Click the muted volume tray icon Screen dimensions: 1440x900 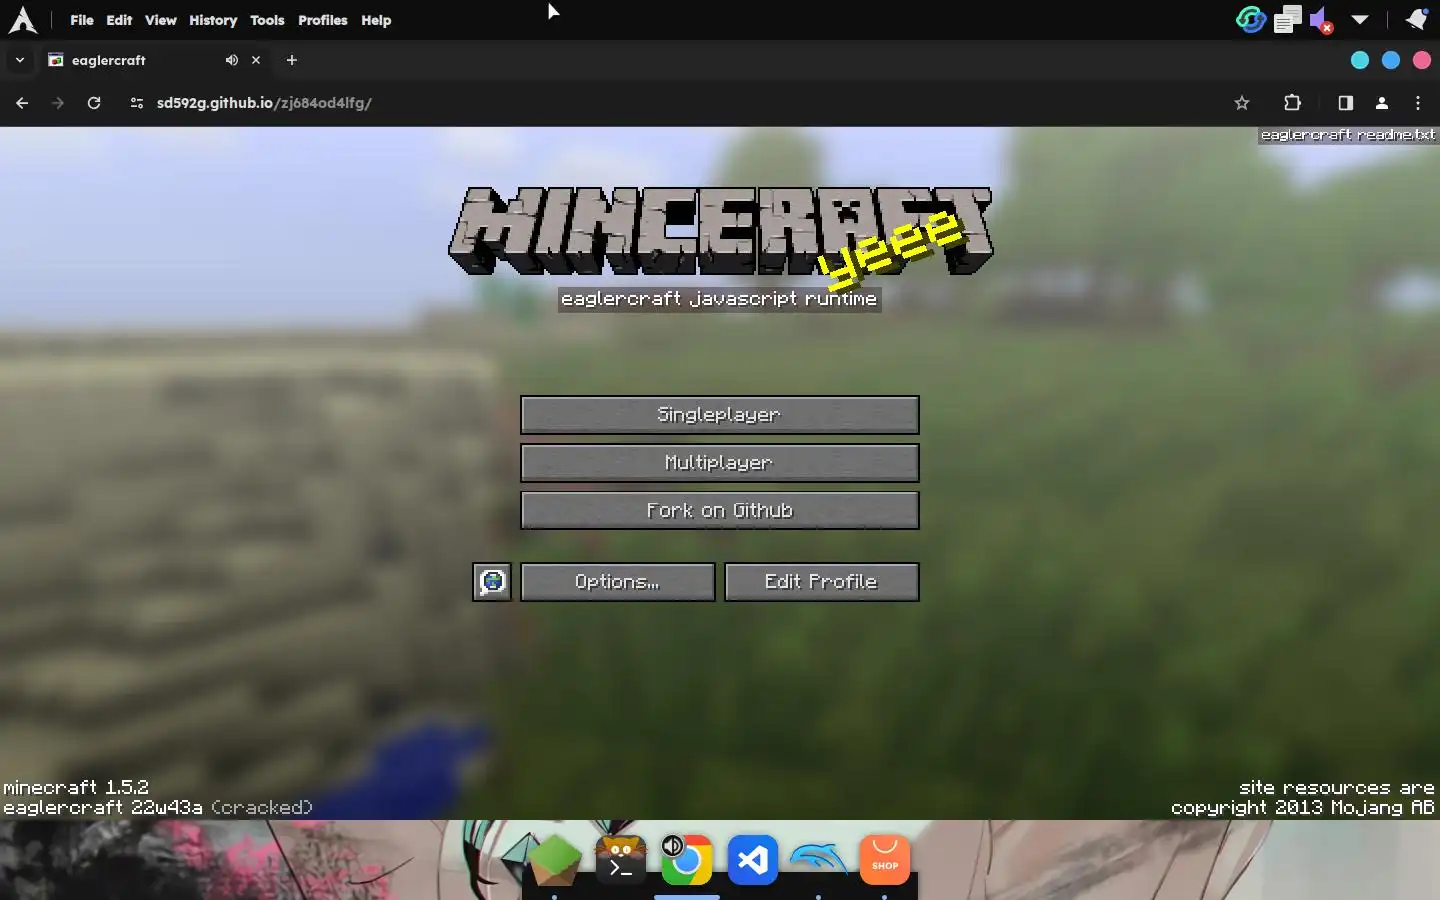(1322, 21)
